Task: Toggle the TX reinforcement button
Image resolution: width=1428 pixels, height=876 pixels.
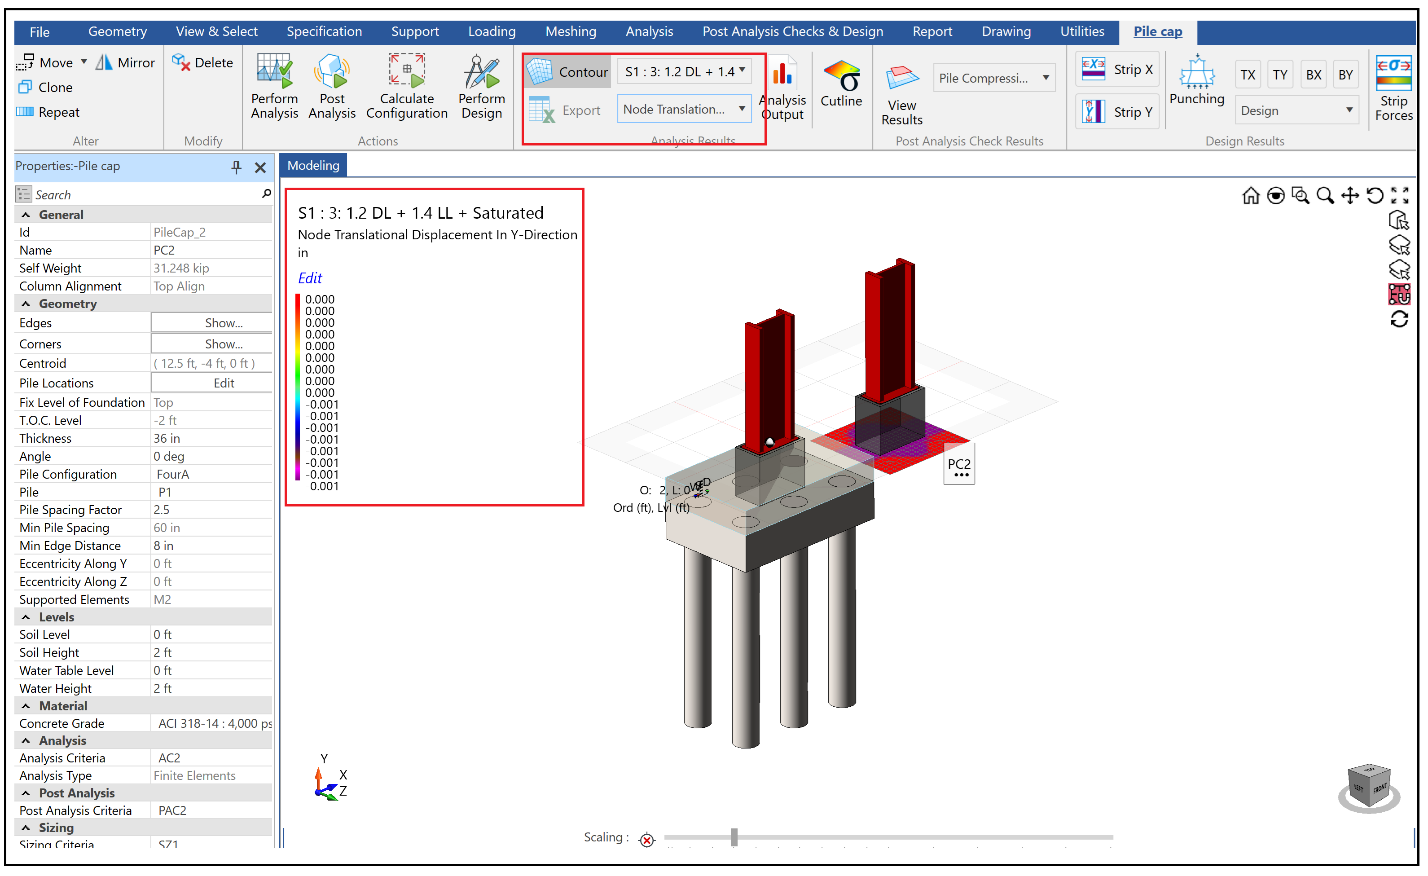Action: point(1248,75)
